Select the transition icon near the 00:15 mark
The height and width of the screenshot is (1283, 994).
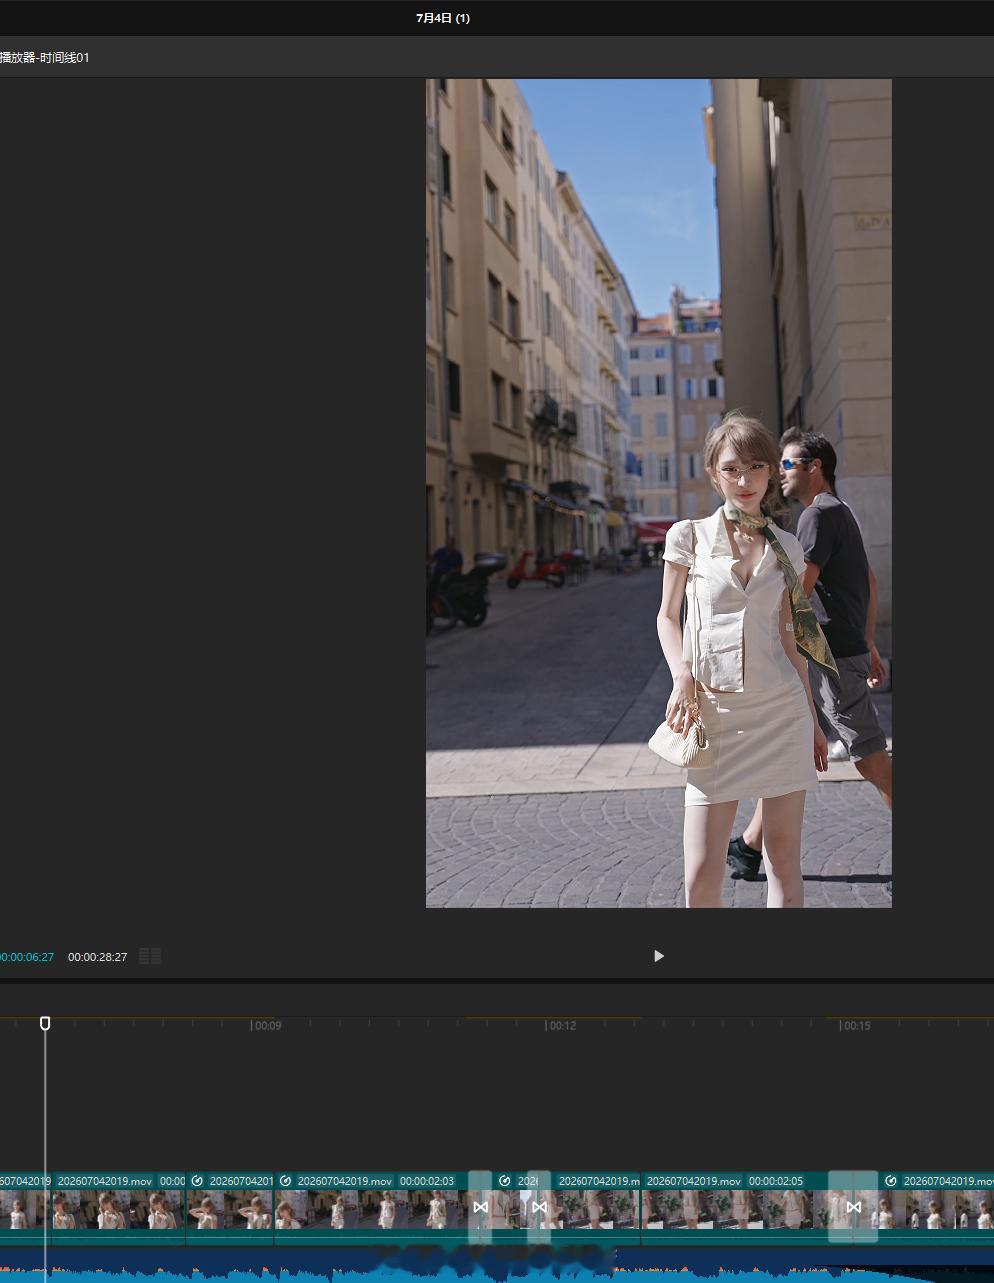coord(853,1207)
